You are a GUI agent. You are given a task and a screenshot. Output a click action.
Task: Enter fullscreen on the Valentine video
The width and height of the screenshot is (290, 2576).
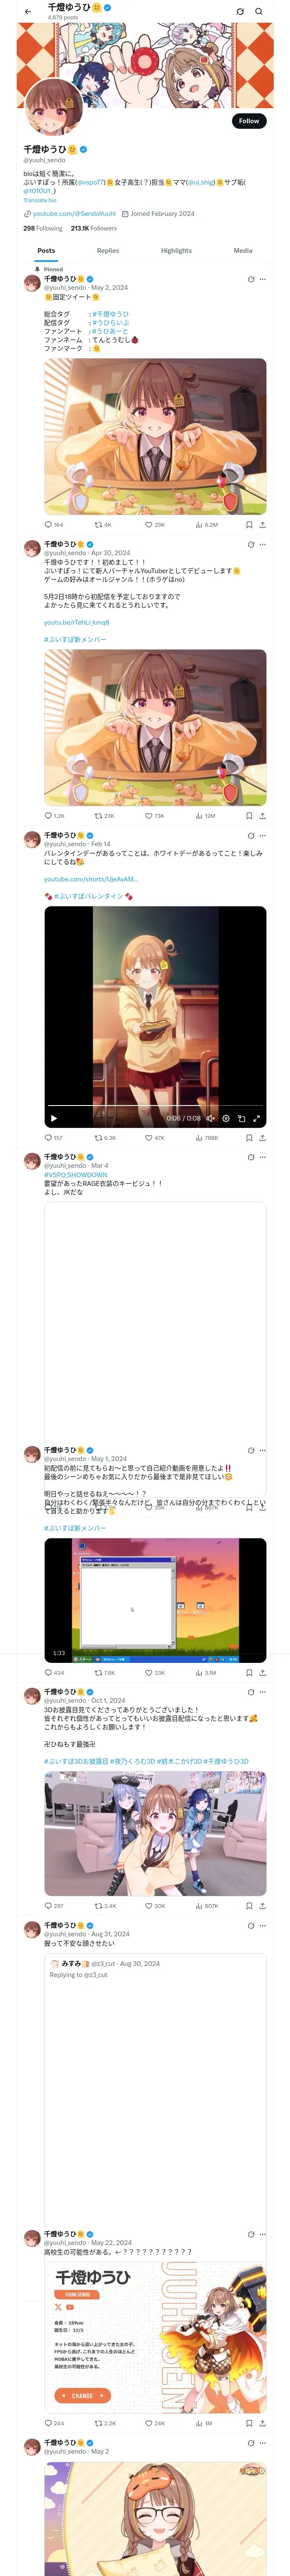point(256,1118)
